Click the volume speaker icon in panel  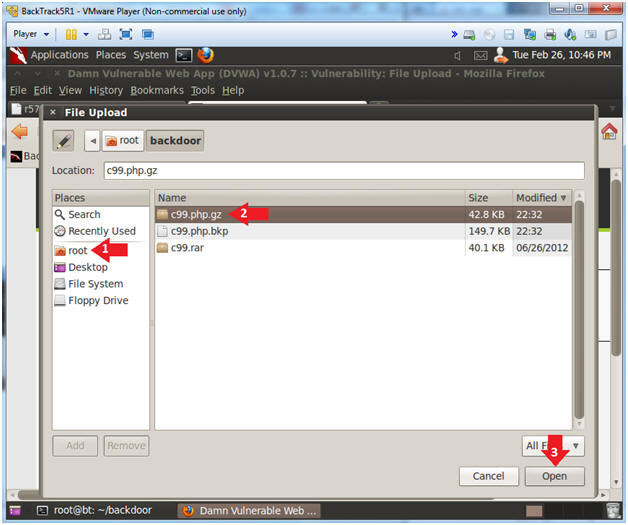457,56
